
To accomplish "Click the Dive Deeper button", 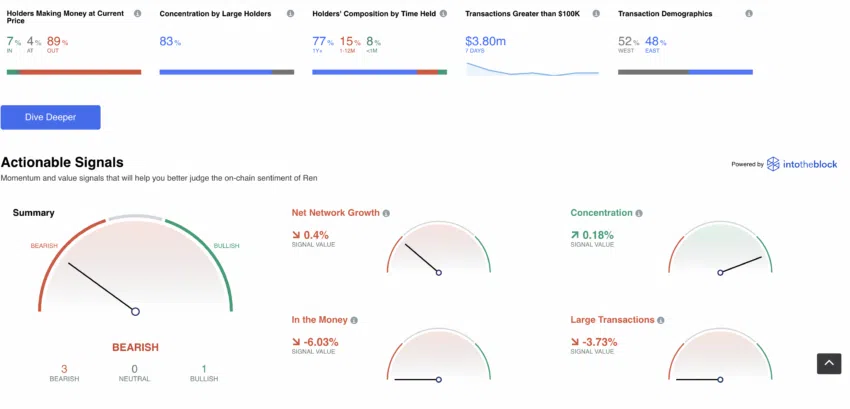I will pyautogui.click(x=50, y=117).
